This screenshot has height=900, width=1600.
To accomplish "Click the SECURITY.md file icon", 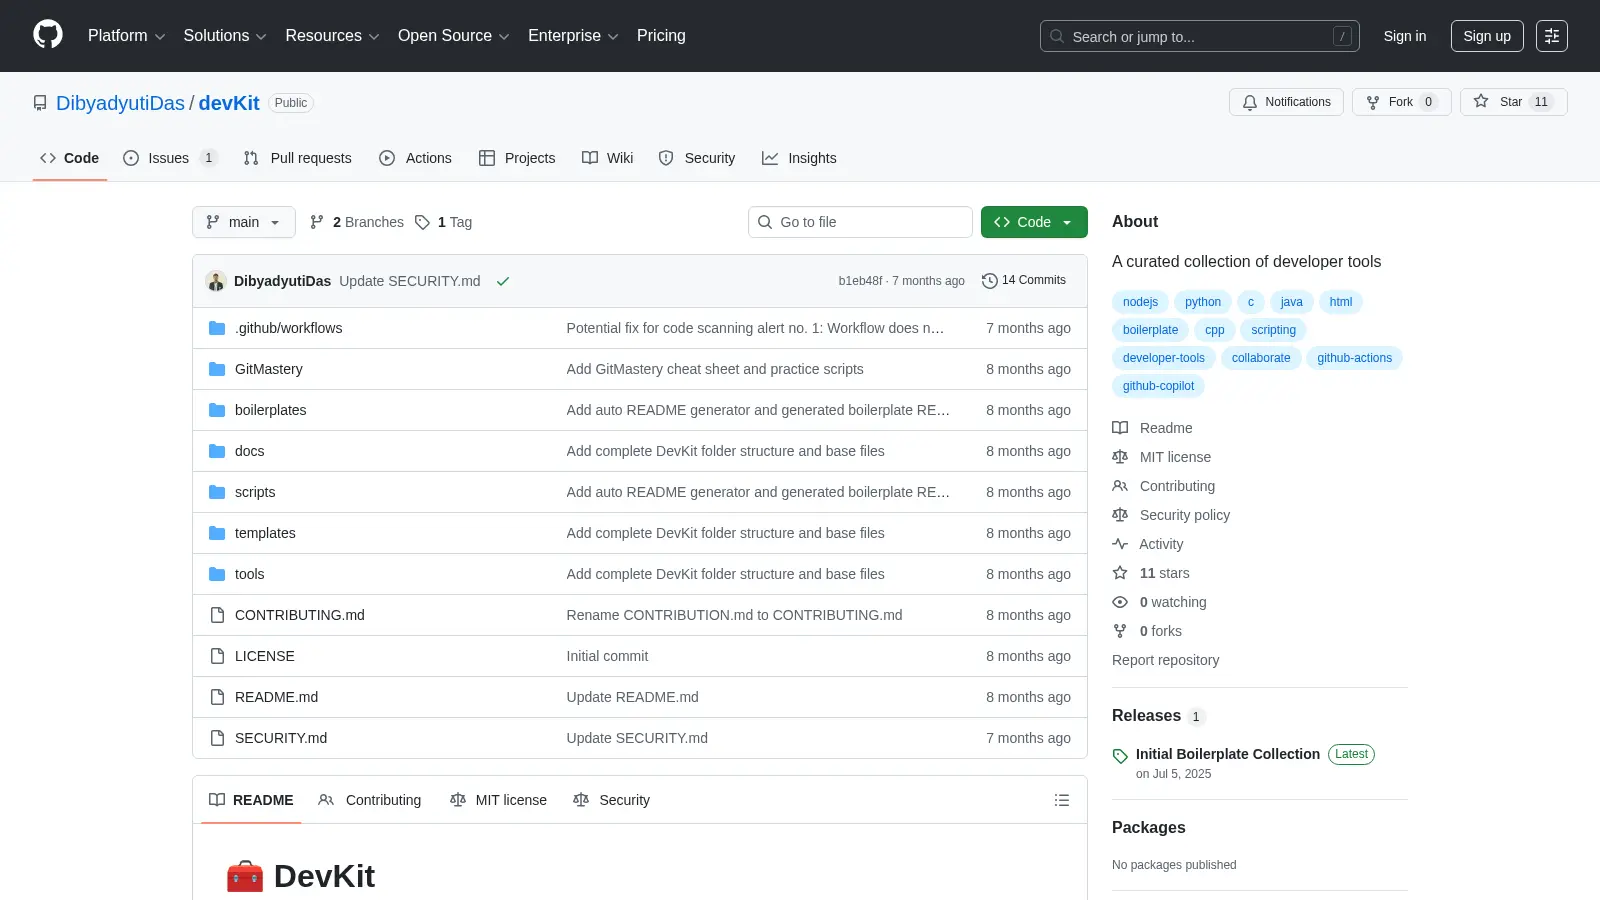I will 217,738.
